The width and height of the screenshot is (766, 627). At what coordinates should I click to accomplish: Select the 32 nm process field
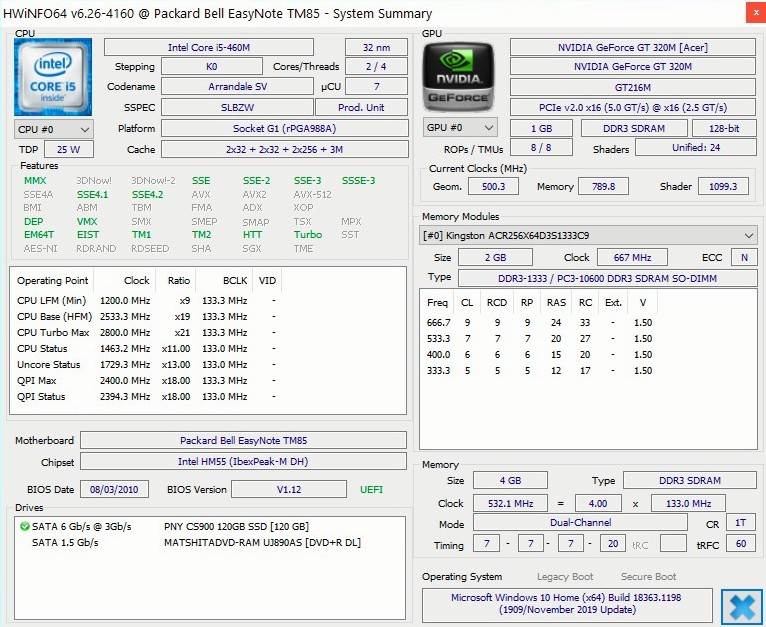(376, 47)
